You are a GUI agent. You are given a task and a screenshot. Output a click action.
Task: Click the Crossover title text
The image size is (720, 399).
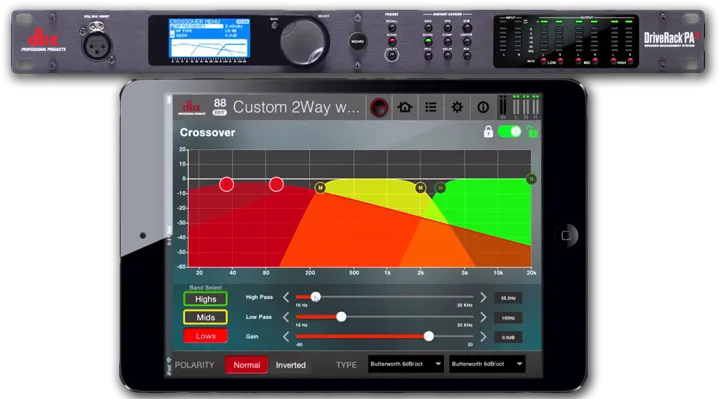[x=208, y=132]
